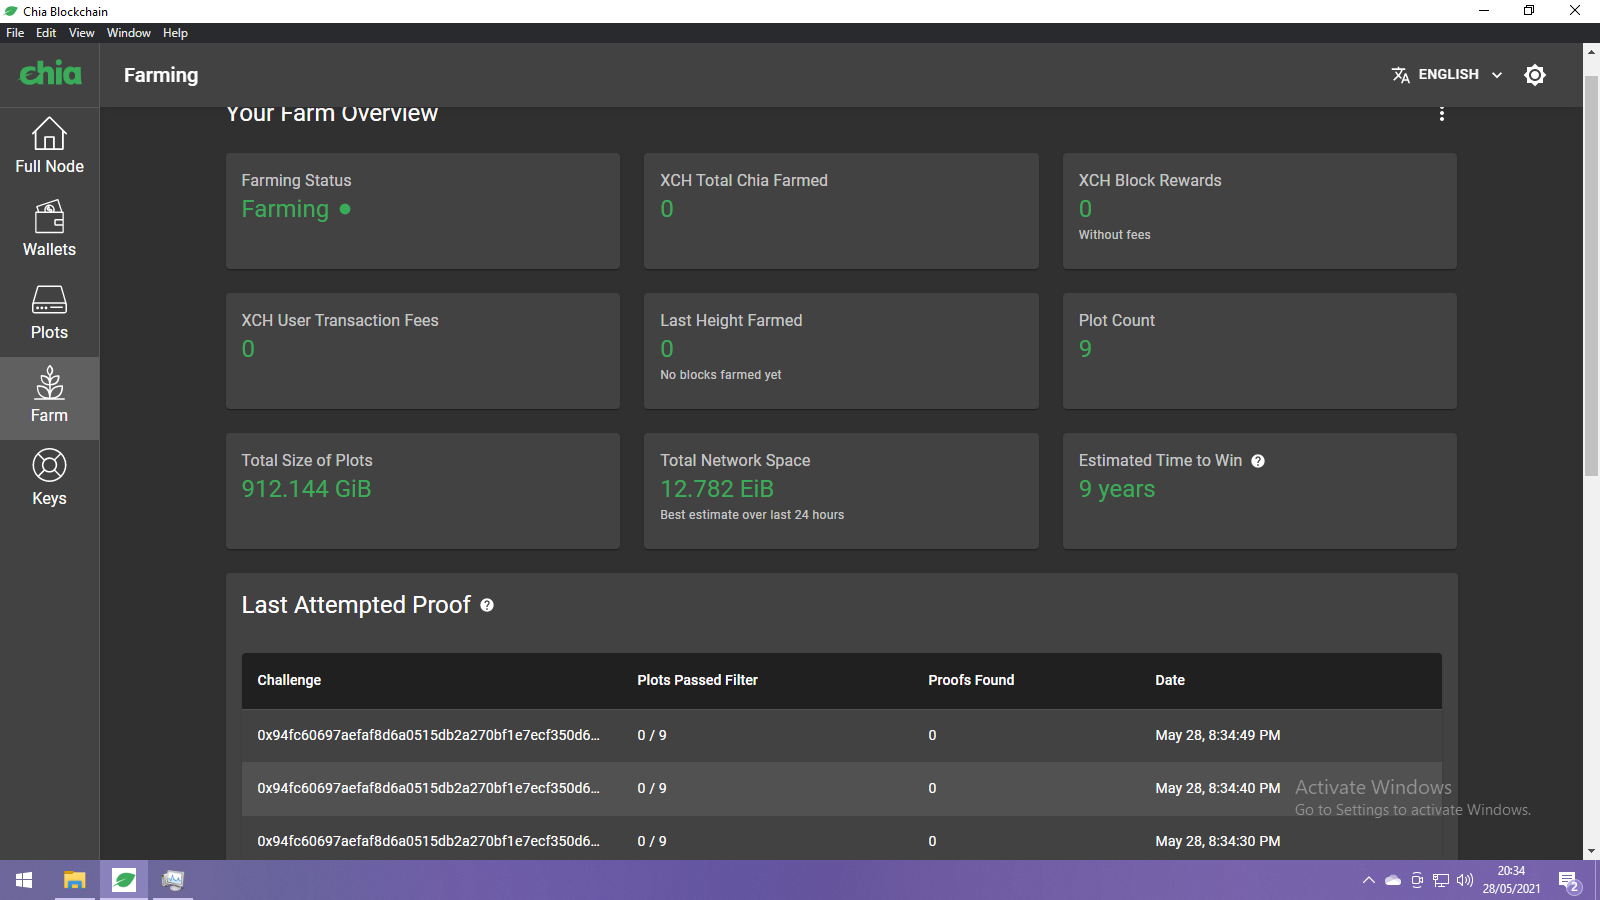Select the Farm sidebar item
This screenshot has width=1600, height=900.
[x=49, y=397]
